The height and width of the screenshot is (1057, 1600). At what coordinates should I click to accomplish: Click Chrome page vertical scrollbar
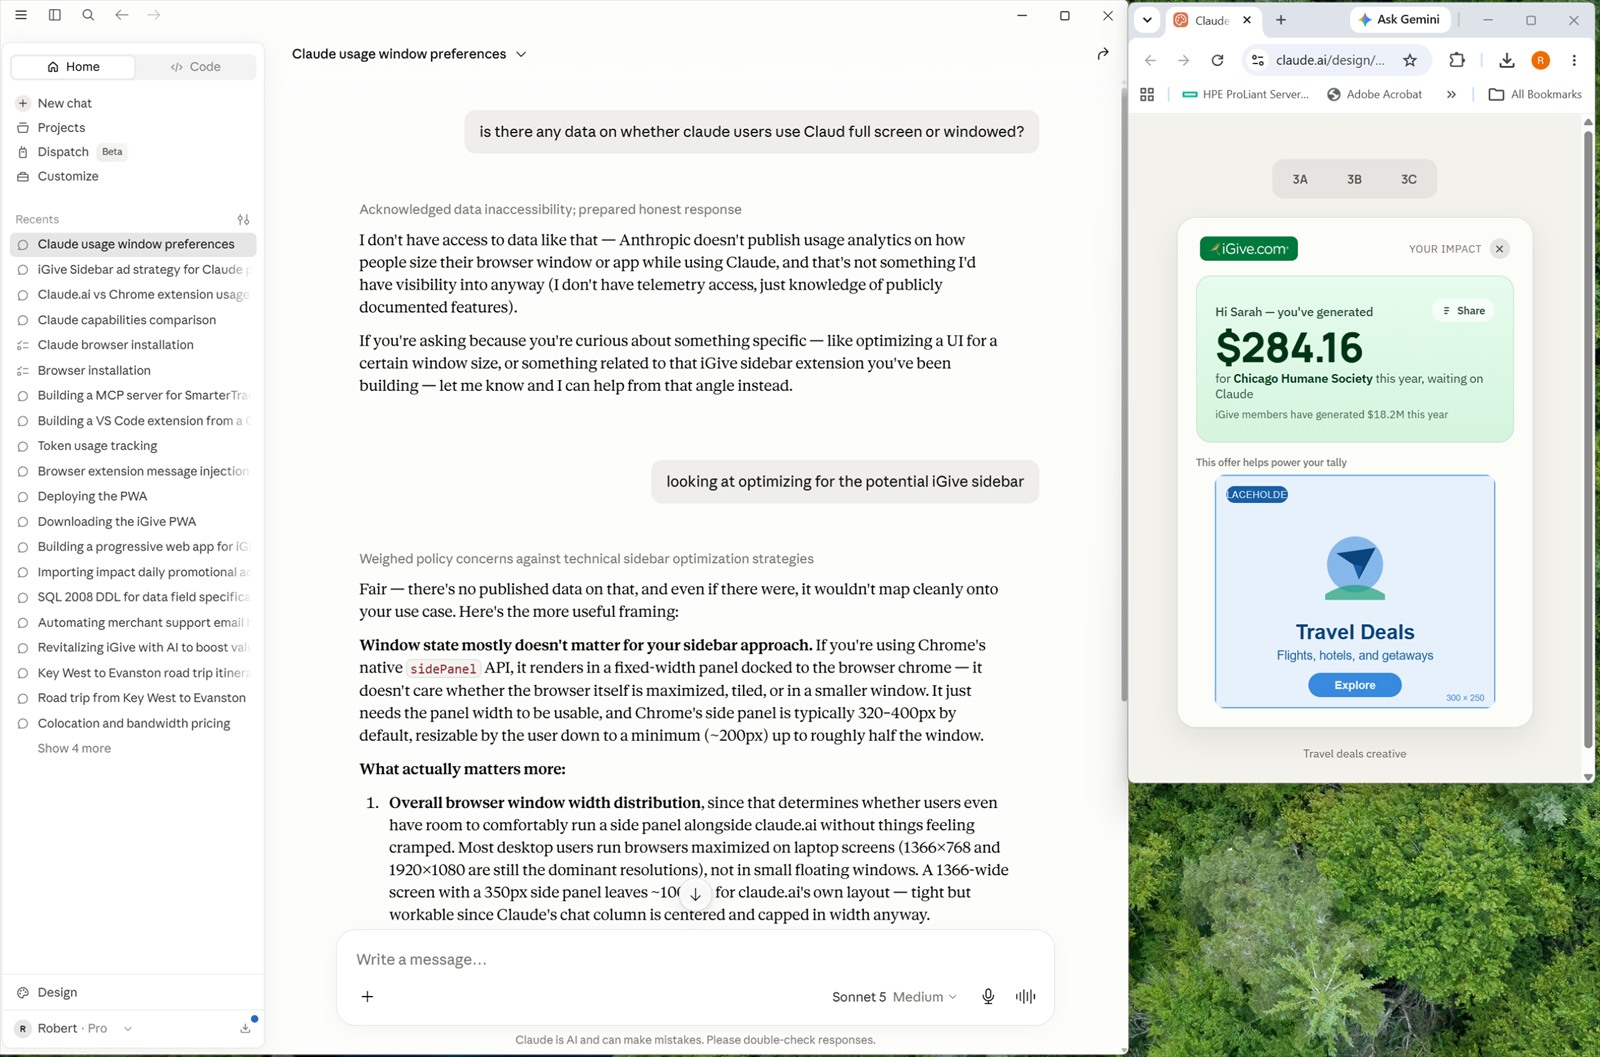click(1588, 440)
